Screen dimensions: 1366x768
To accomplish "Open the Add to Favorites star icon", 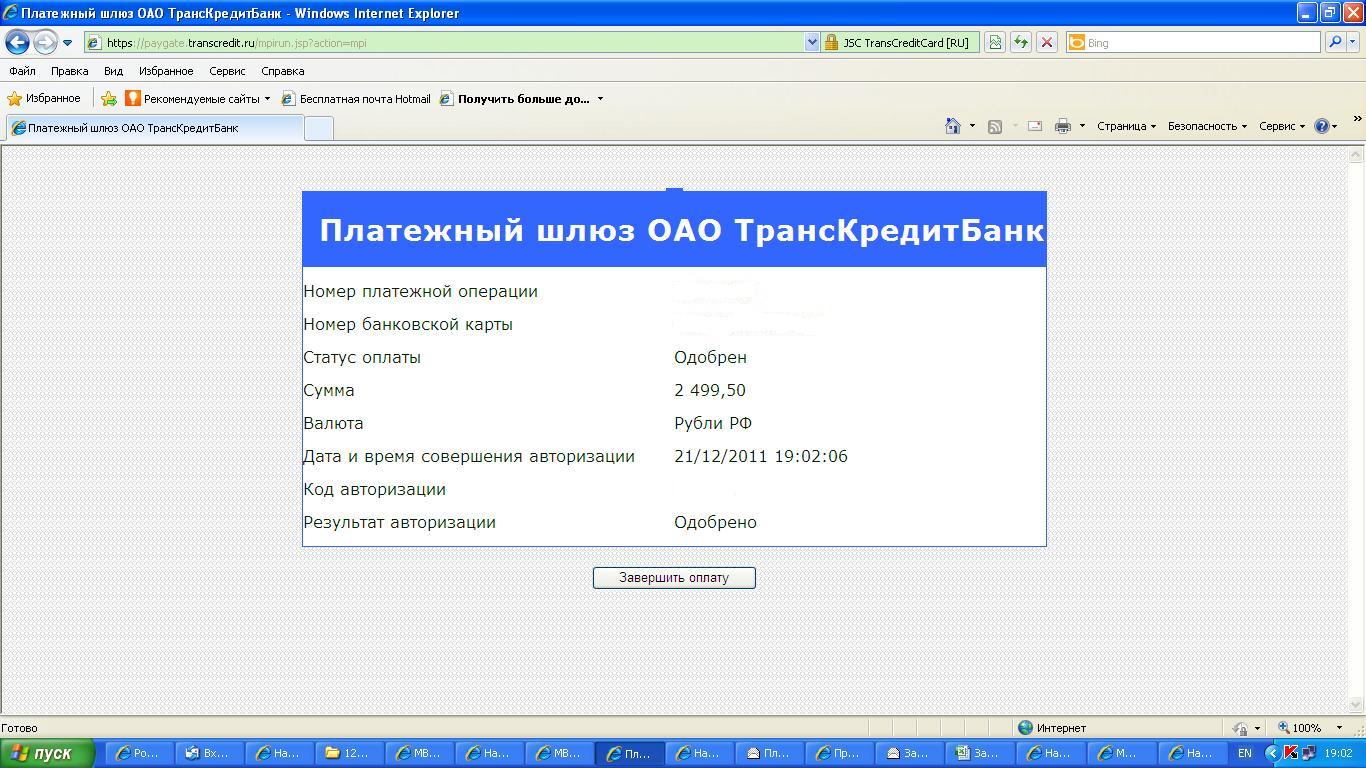I will click(x=109, y=99).
